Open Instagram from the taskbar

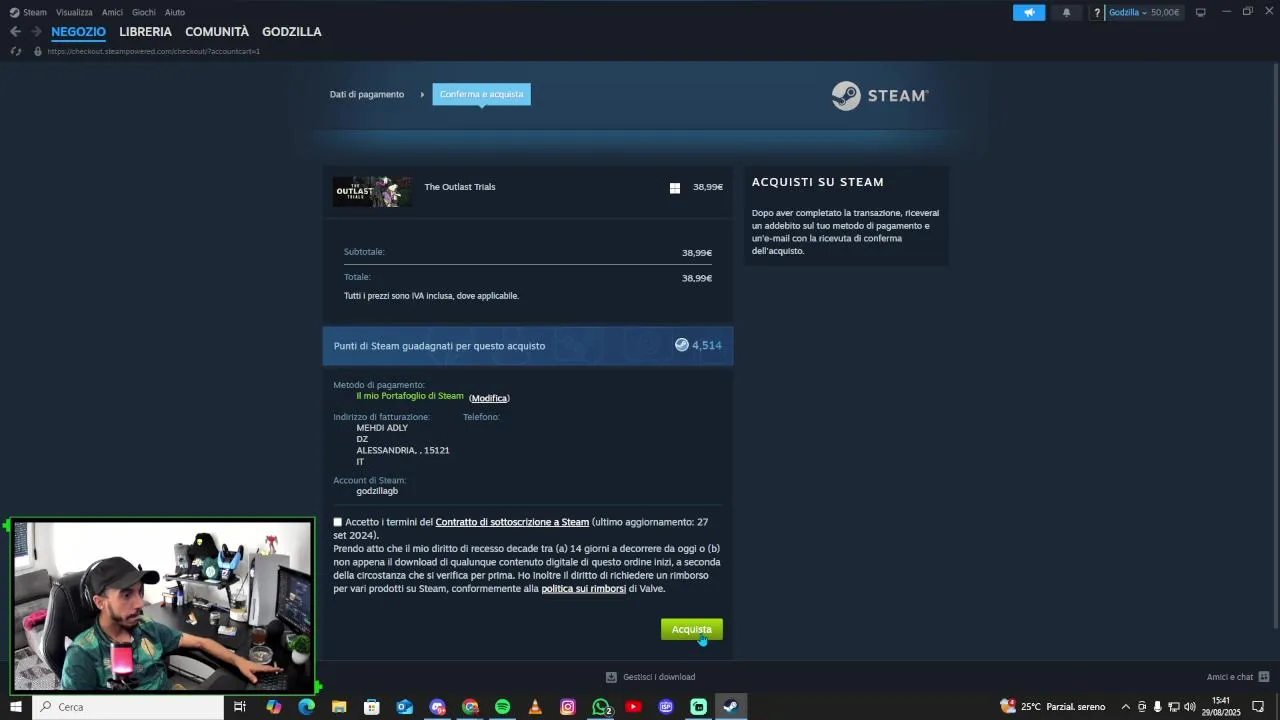pos(568,707)
